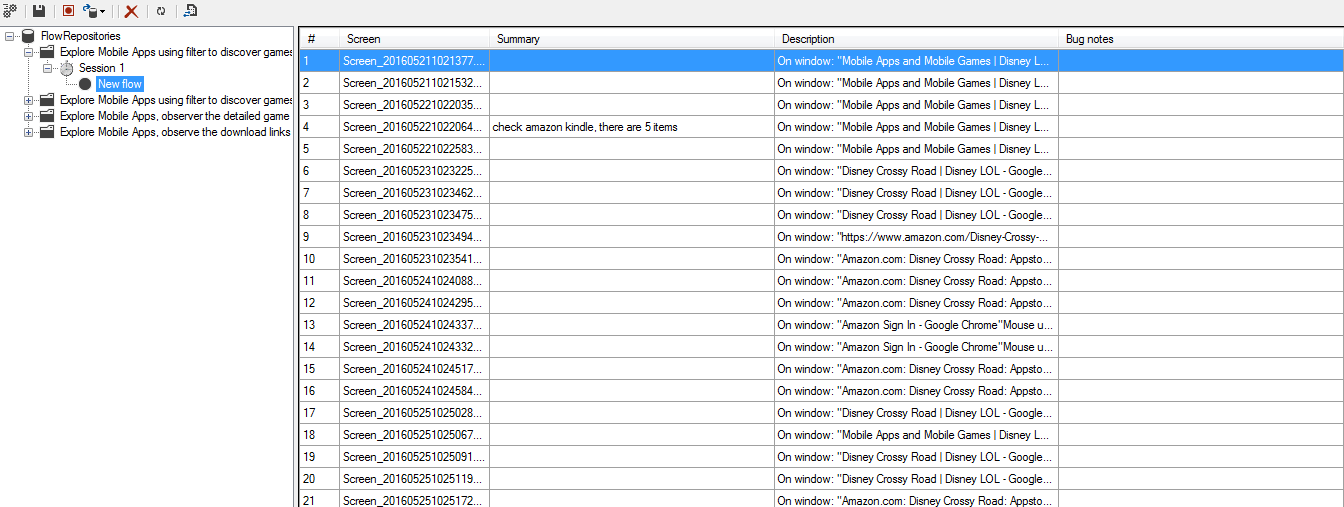Click row number 9 cell
Screen dimensions: 1344x507
coord(319,237)
